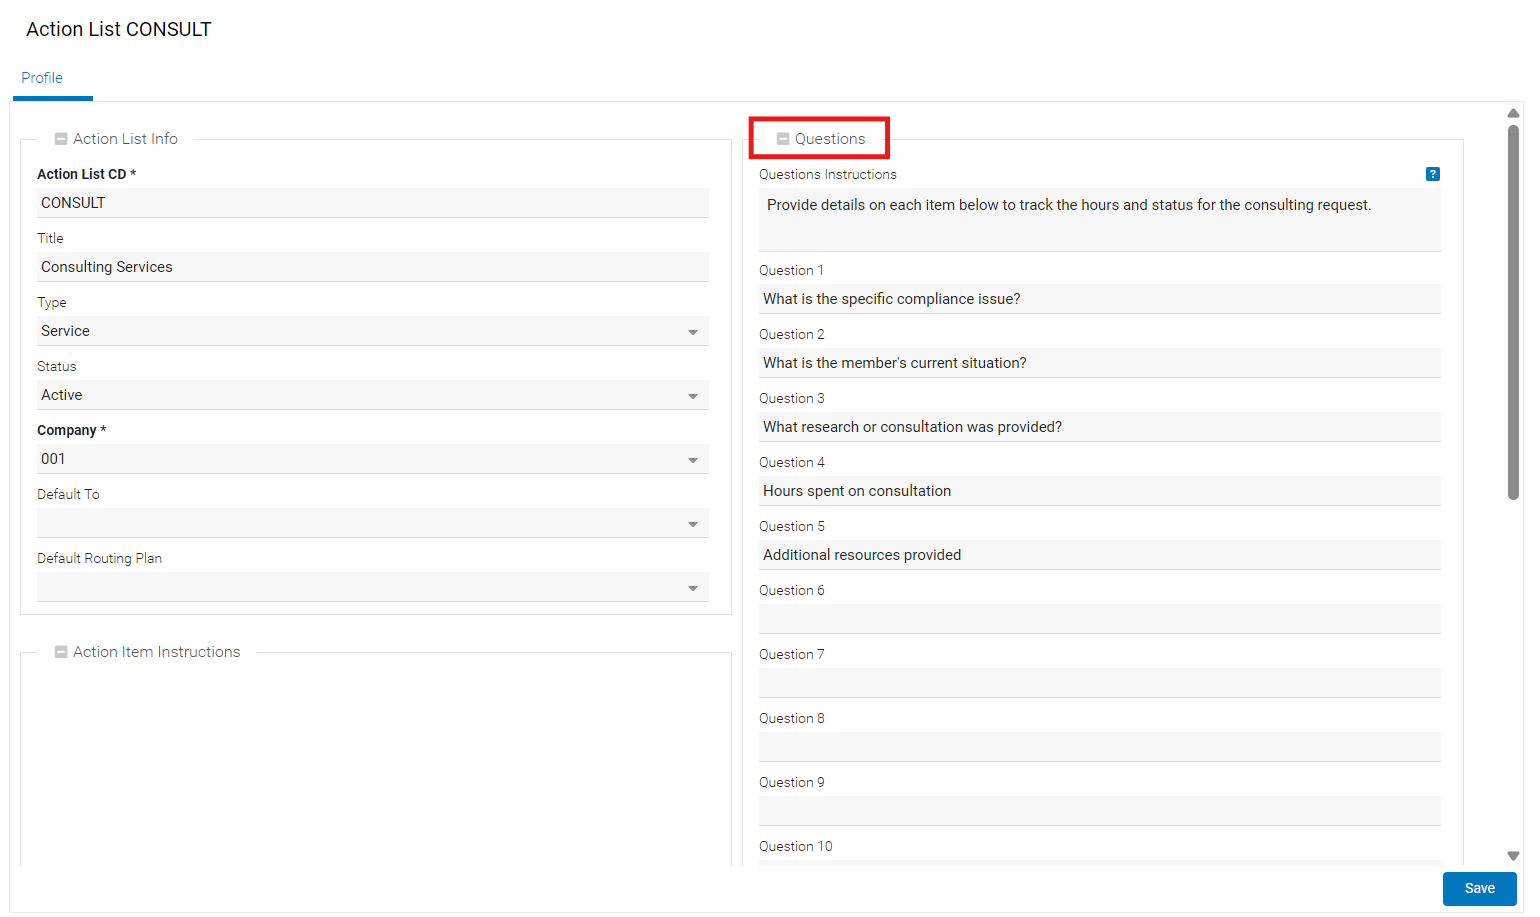Collapse the Action Item Instructions section
The image size is (1540, 917).
pyautogui.click(x=61, y=652)
